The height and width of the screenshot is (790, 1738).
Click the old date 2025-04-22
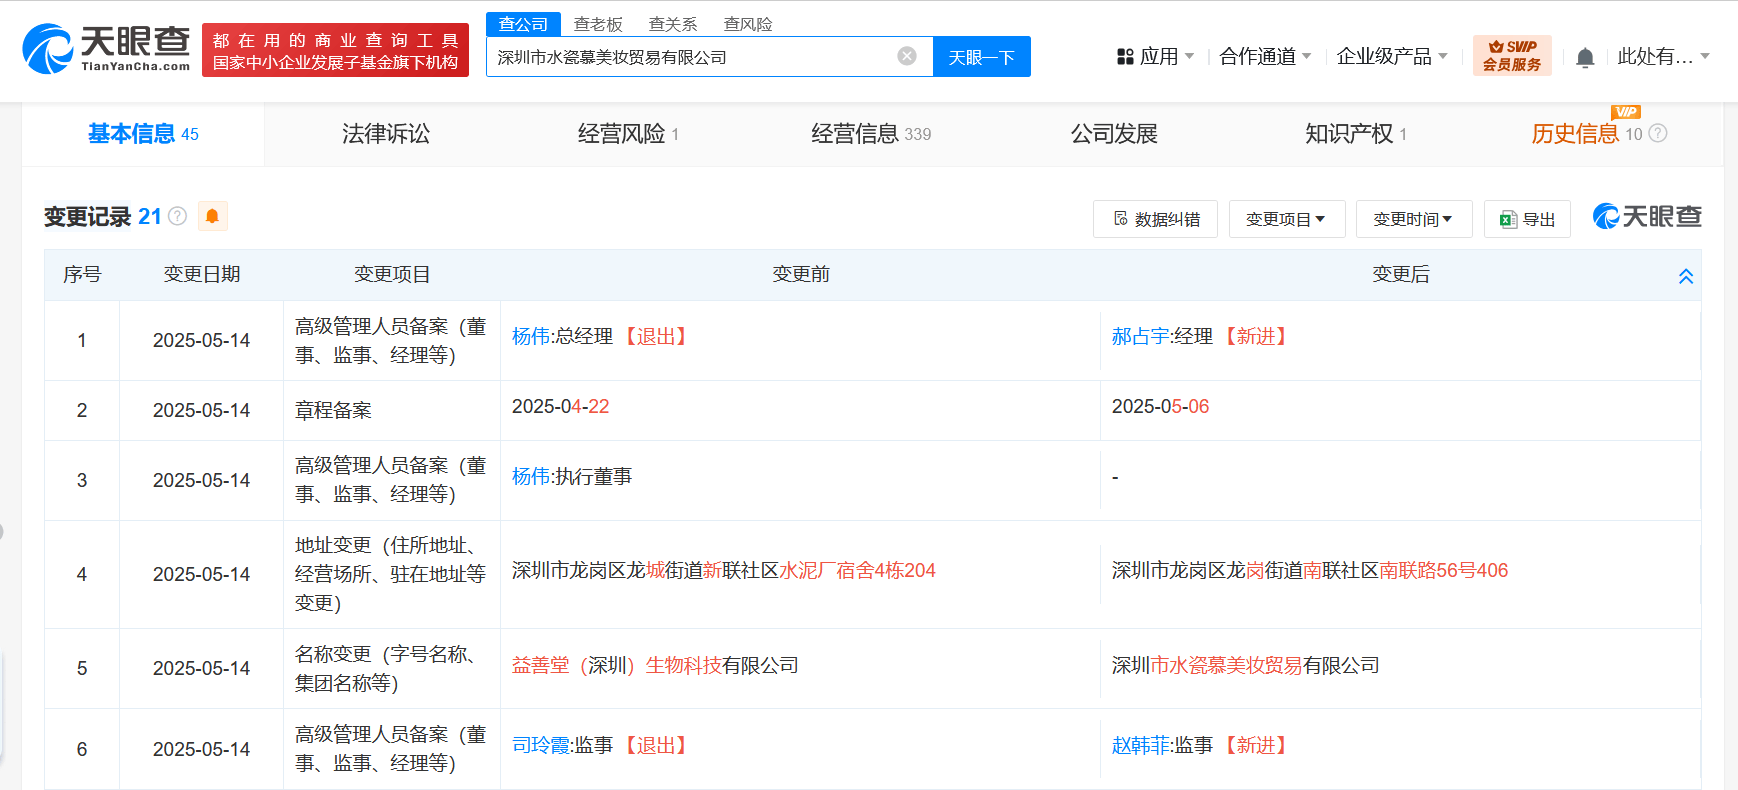click(560, 407)
